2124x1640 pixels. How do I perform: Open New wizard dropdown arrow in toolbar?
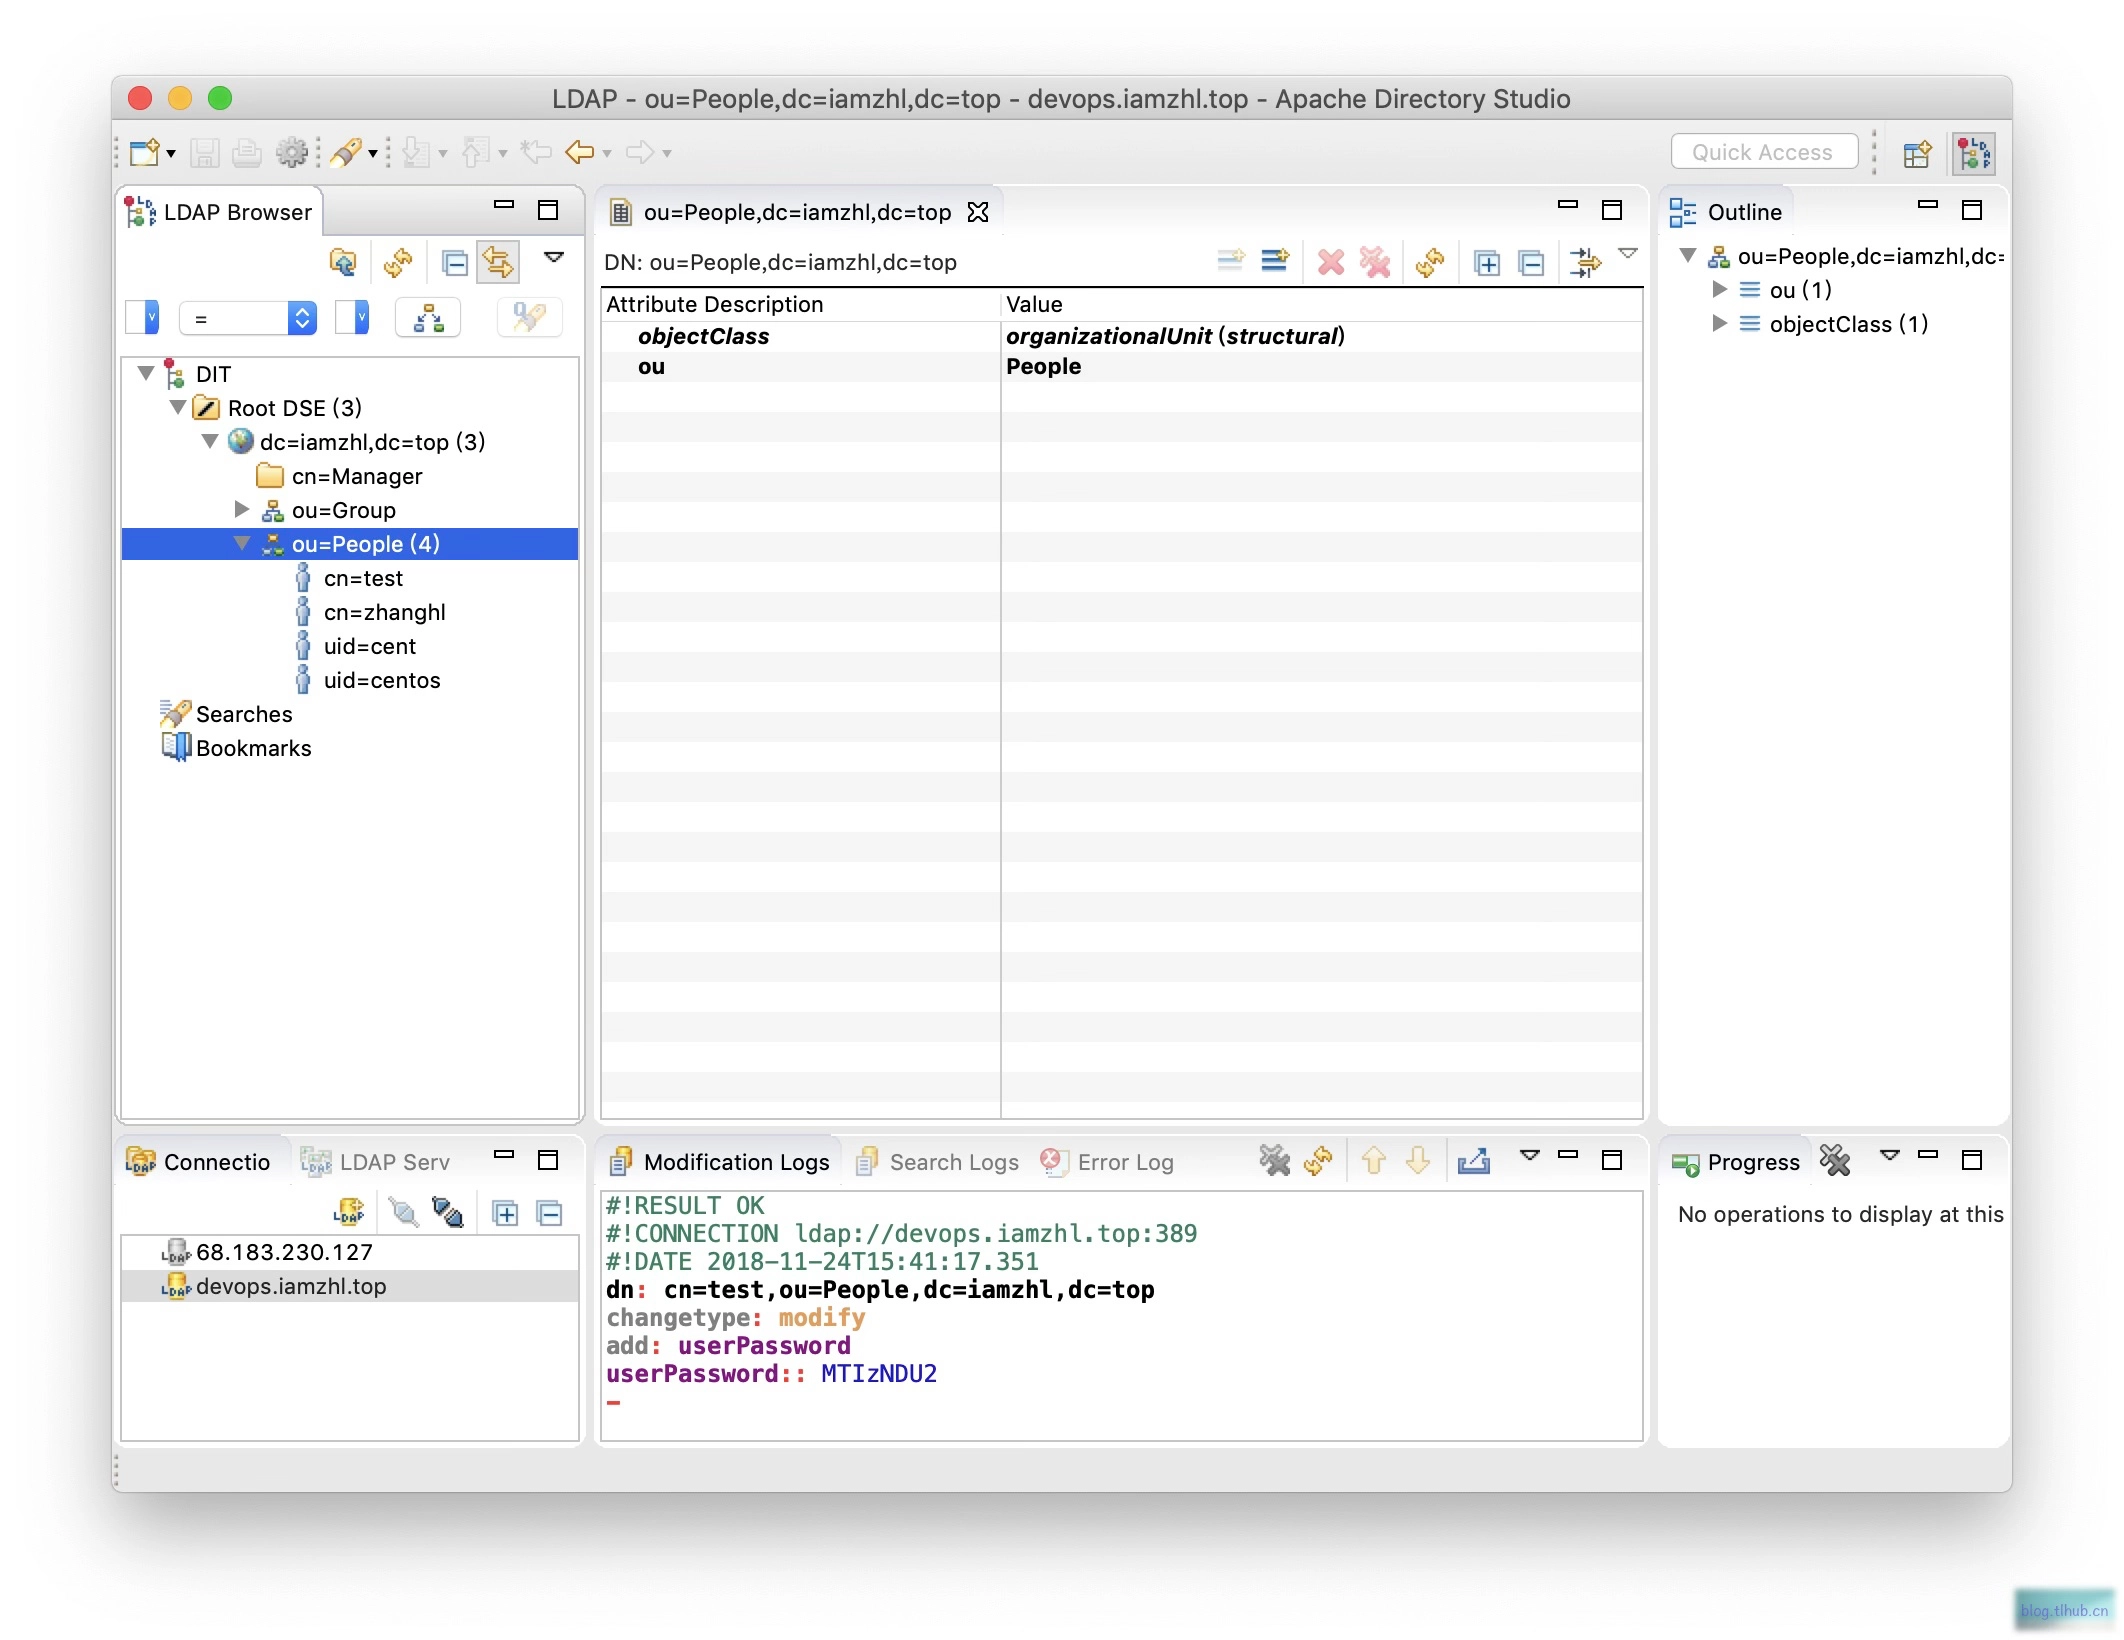click(x=171, y=154)
